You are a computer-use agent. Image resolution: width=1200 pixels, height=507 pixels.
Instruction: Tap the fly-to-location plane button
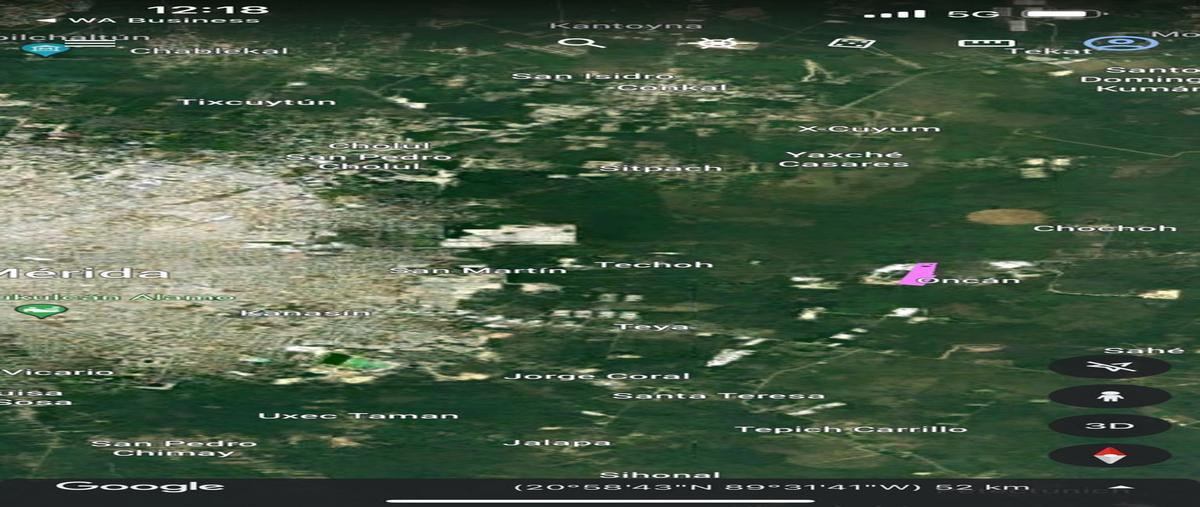coord(1110,367)
